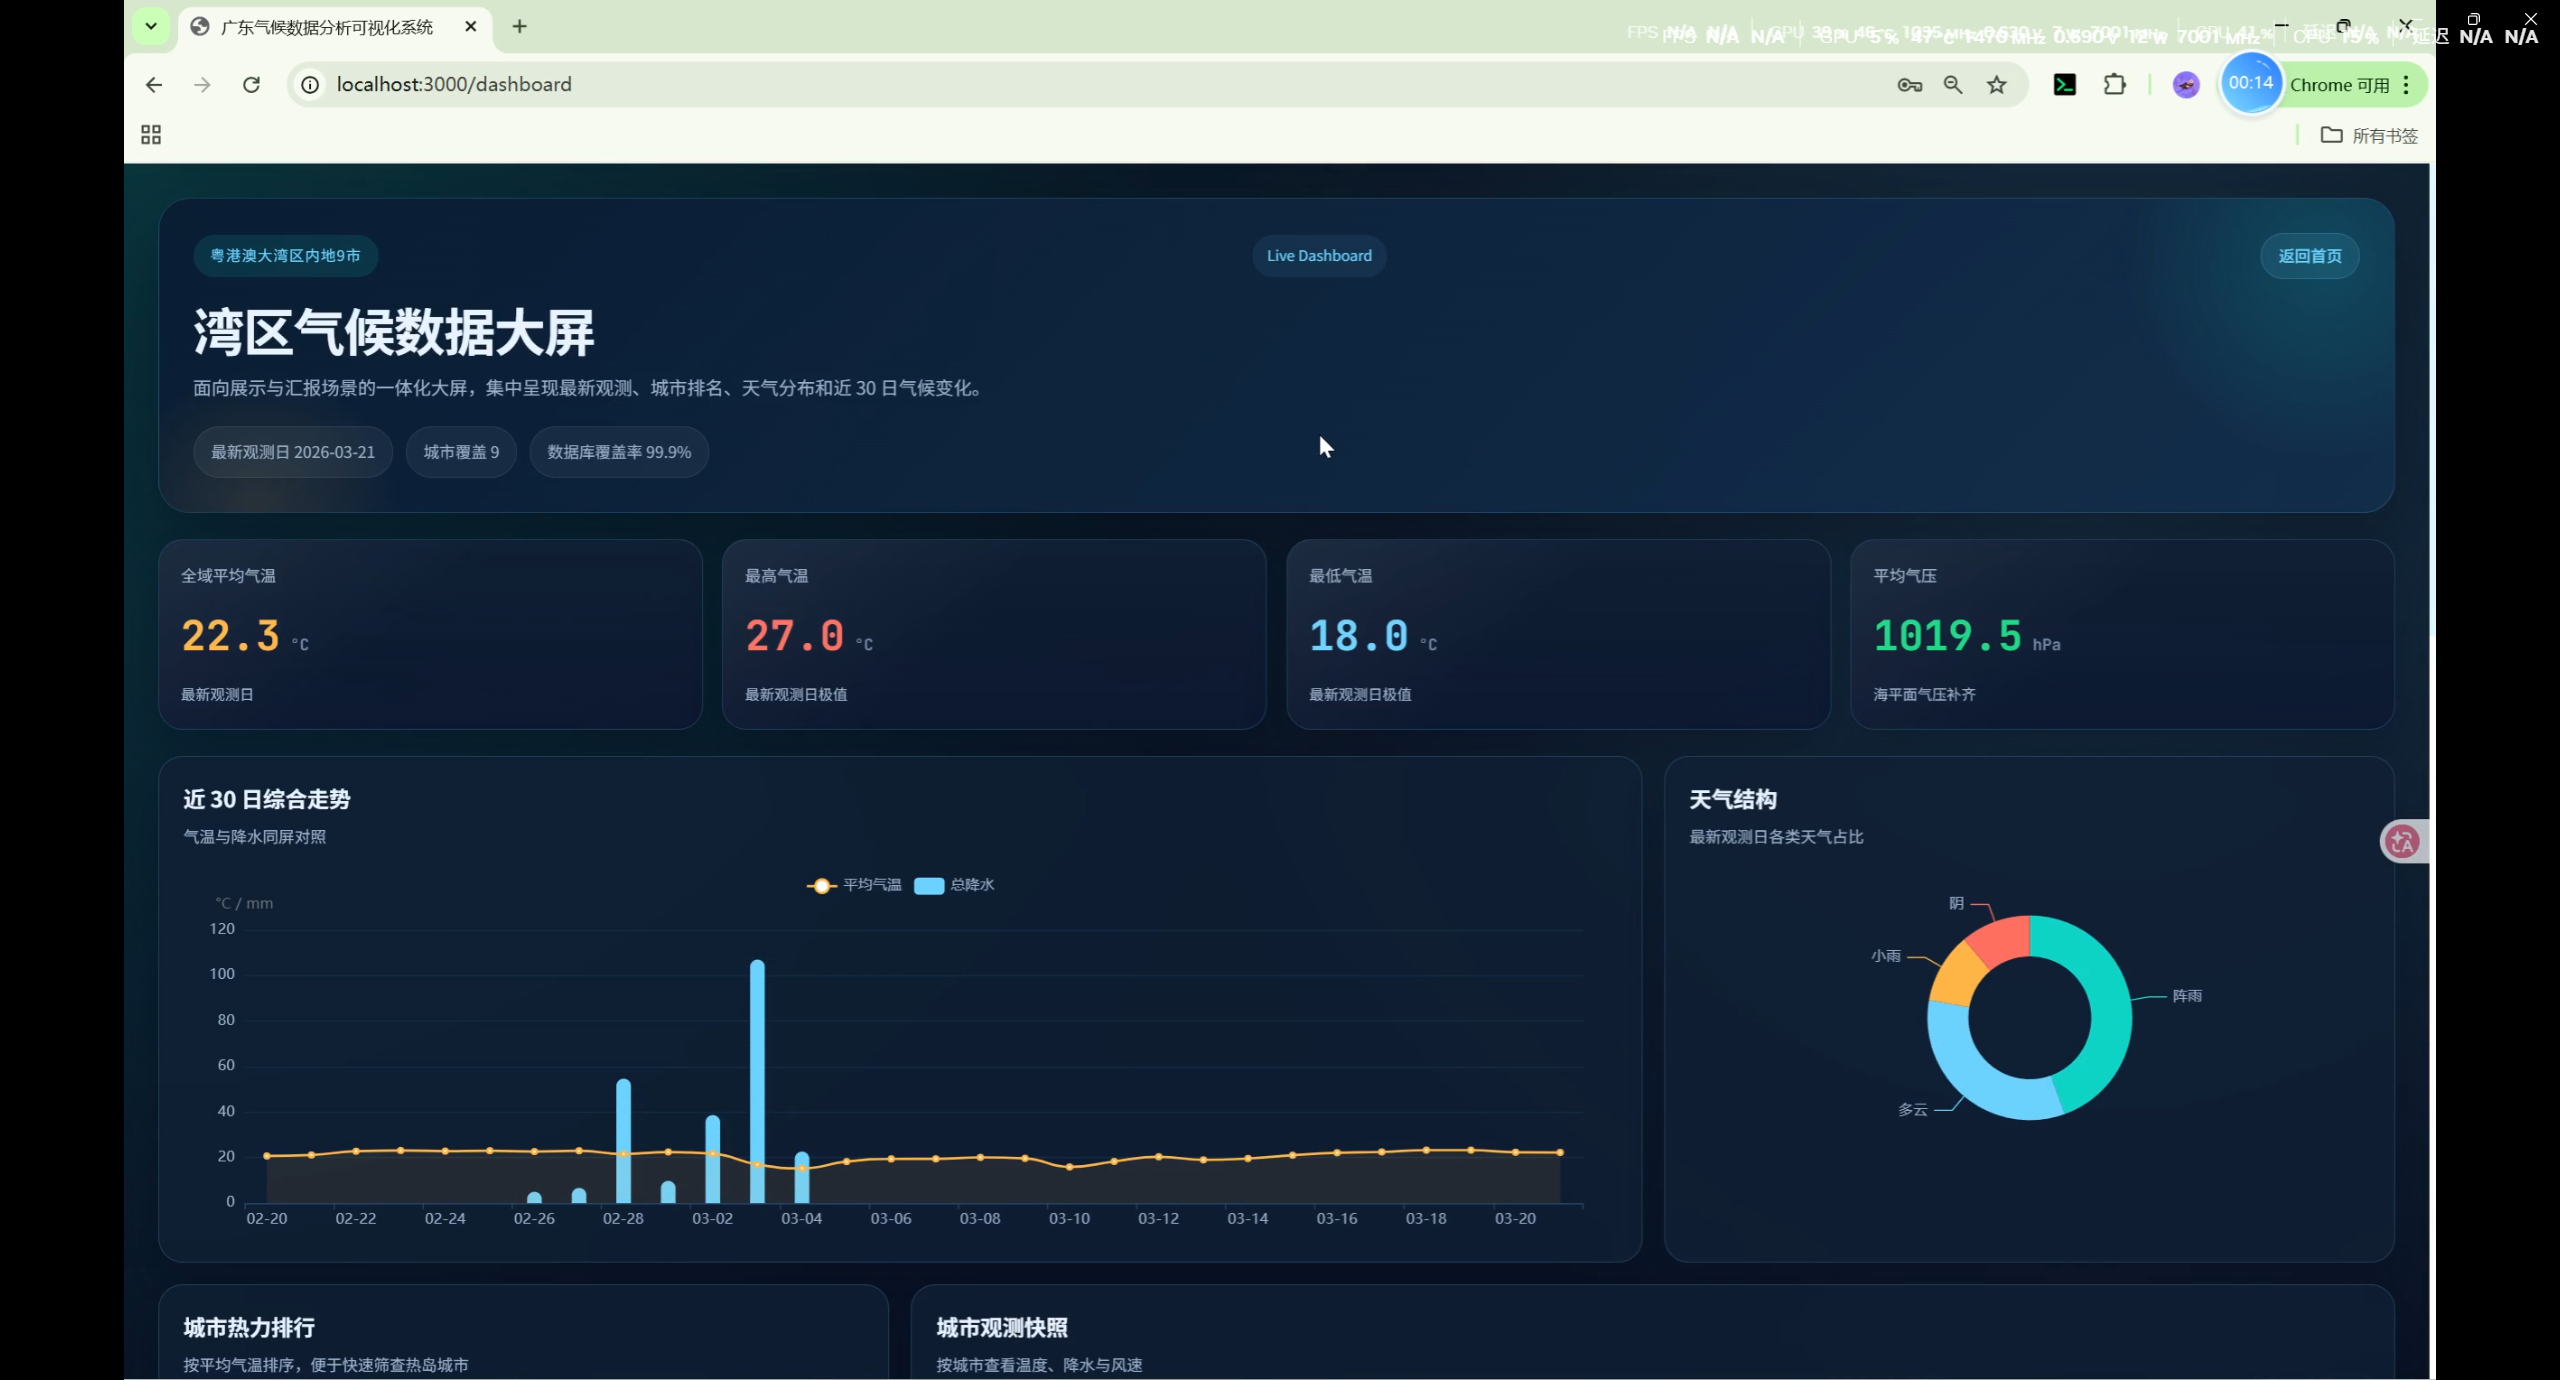
Task: Open Chrome three-dot menu
Action: pyautogui.click(x=2407, y=85)
